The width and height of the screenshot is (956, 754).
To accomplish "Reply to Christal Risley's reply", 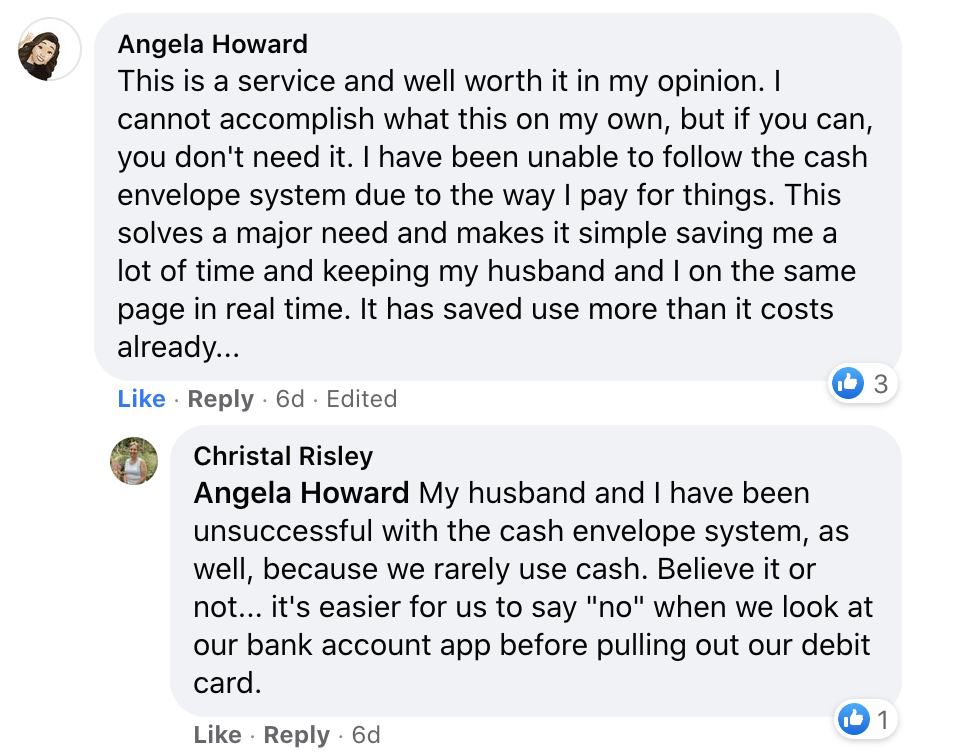I will click(297, 735).
